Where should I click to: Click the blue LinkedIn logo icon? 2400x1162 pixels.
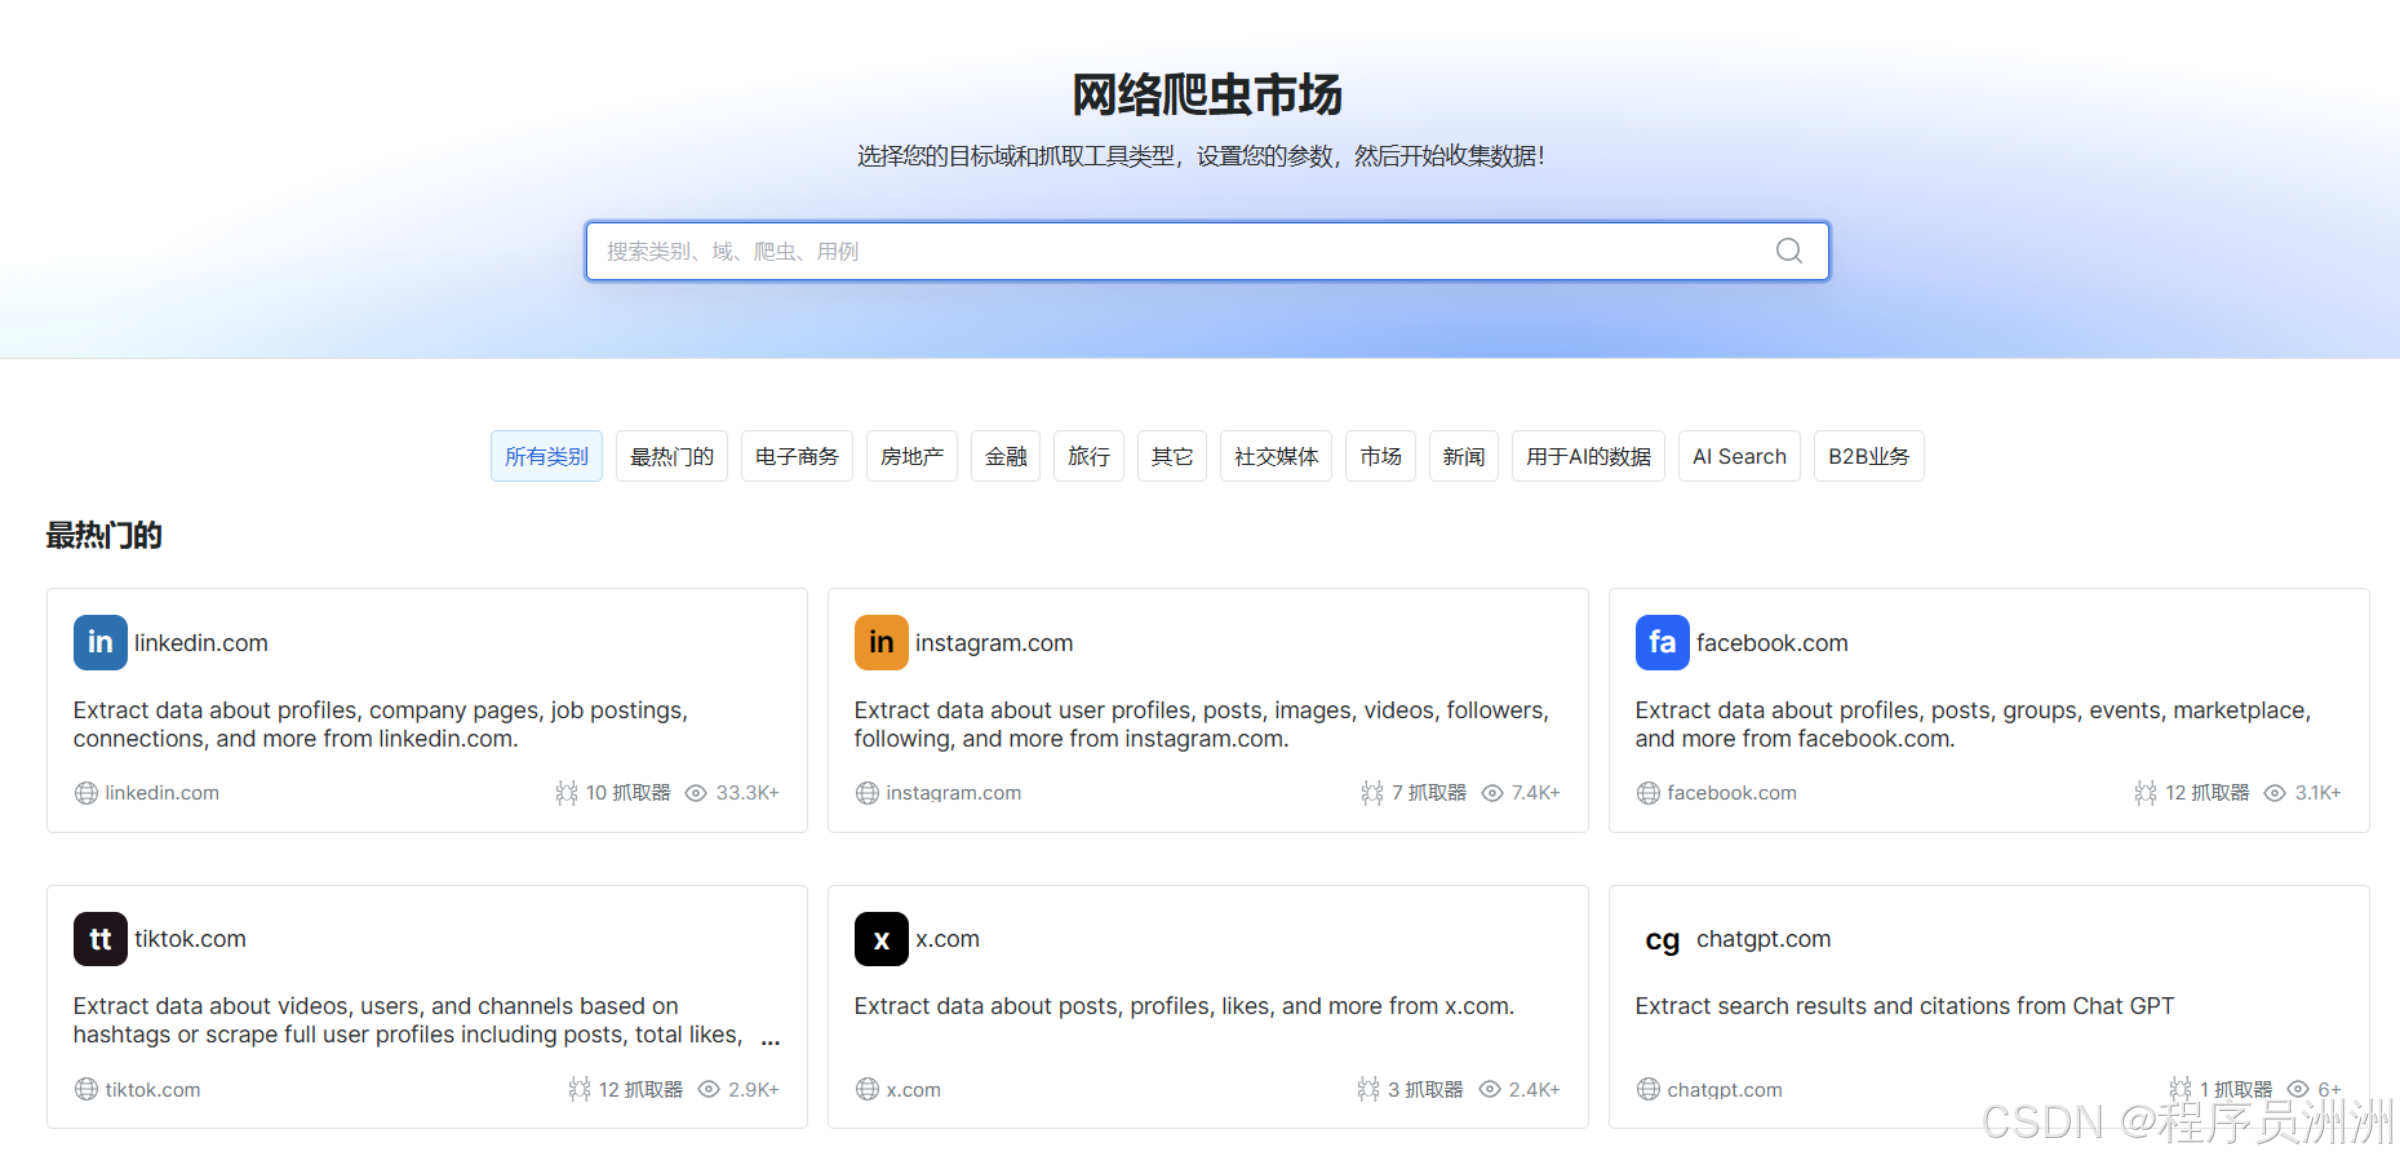coord(100,642)
